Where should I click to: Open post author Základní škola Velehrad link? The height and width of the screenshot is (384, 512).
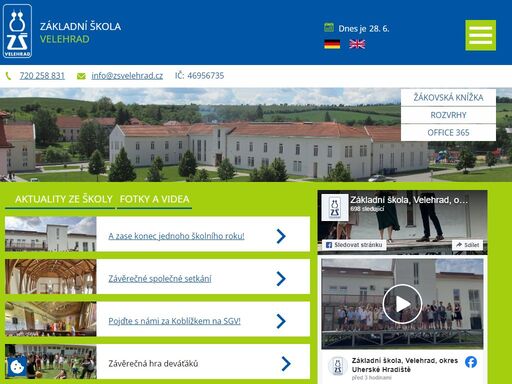tap(405, 365)
